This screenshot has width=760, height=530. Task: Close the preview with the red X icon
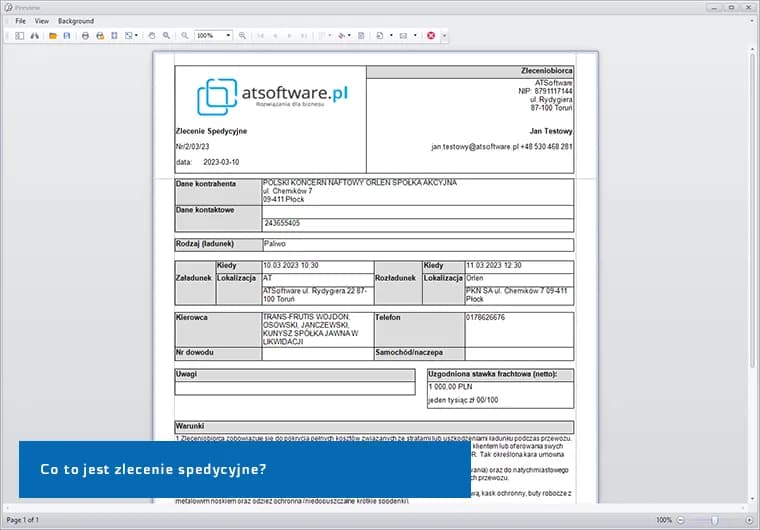[431, 35]
